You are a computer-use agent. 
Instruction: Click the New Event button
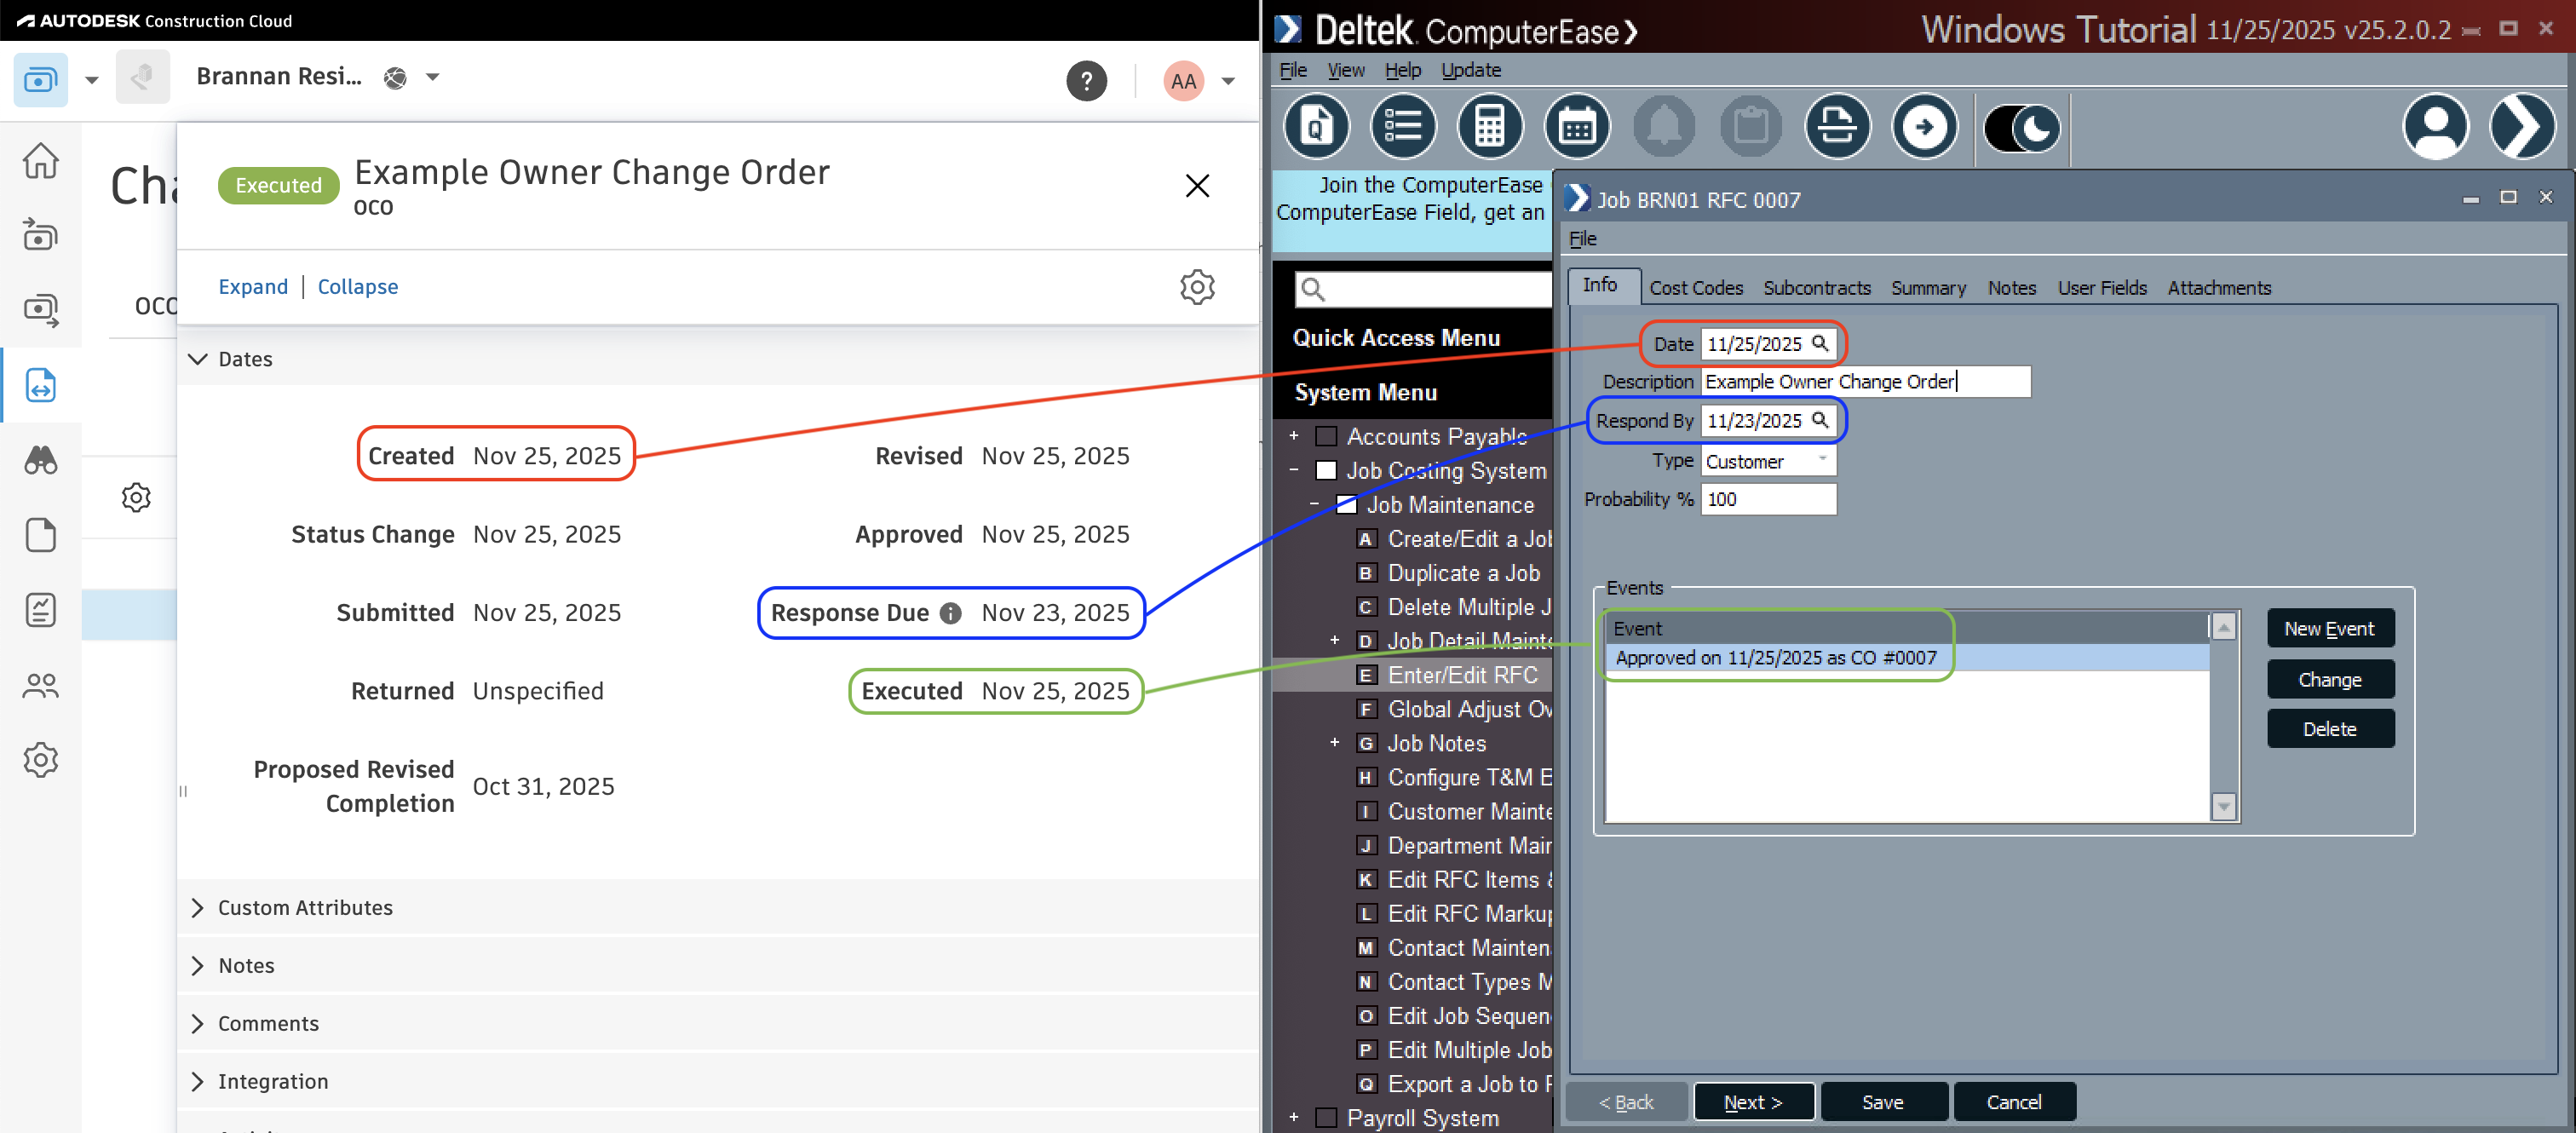(x=2328, y=628)
